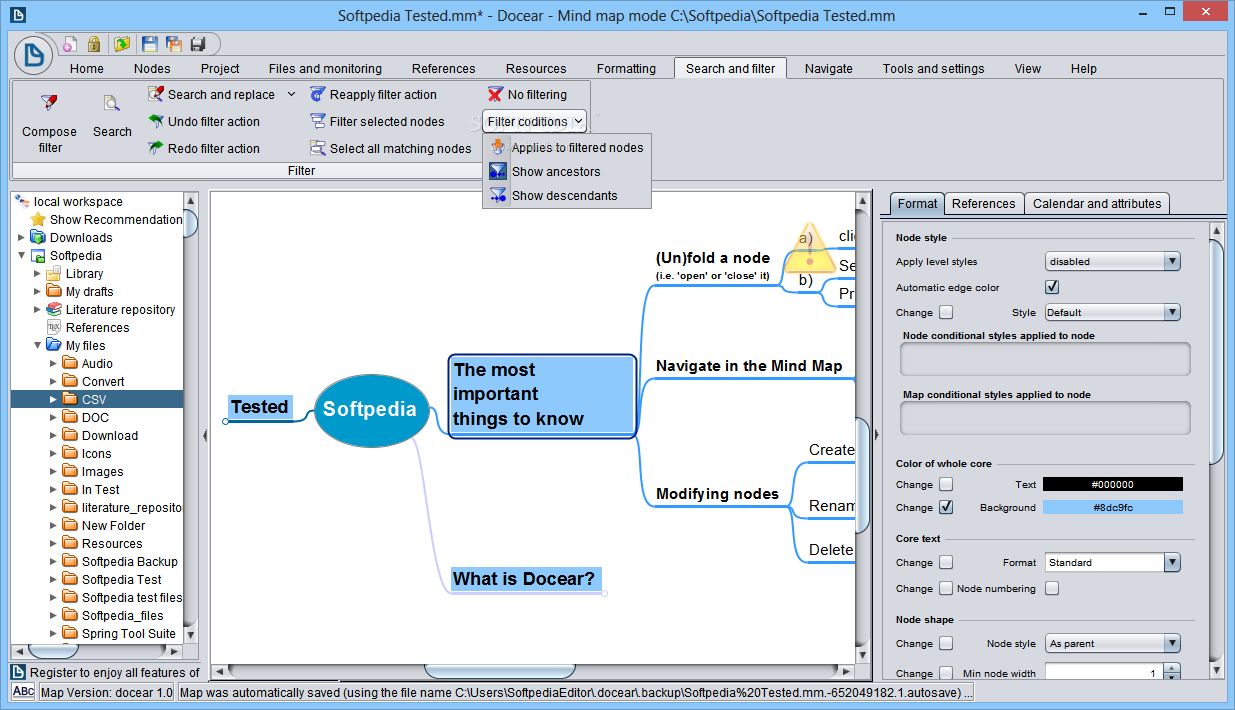The width and height of the screenshot is (1235, 710).
Task: Enable the Node numbering checkbox
Action: click(1052, 588)
